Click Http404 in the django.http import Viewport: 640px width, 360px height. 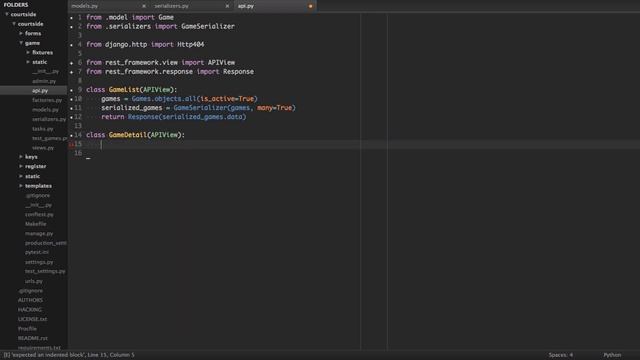[x=191, y=44]
